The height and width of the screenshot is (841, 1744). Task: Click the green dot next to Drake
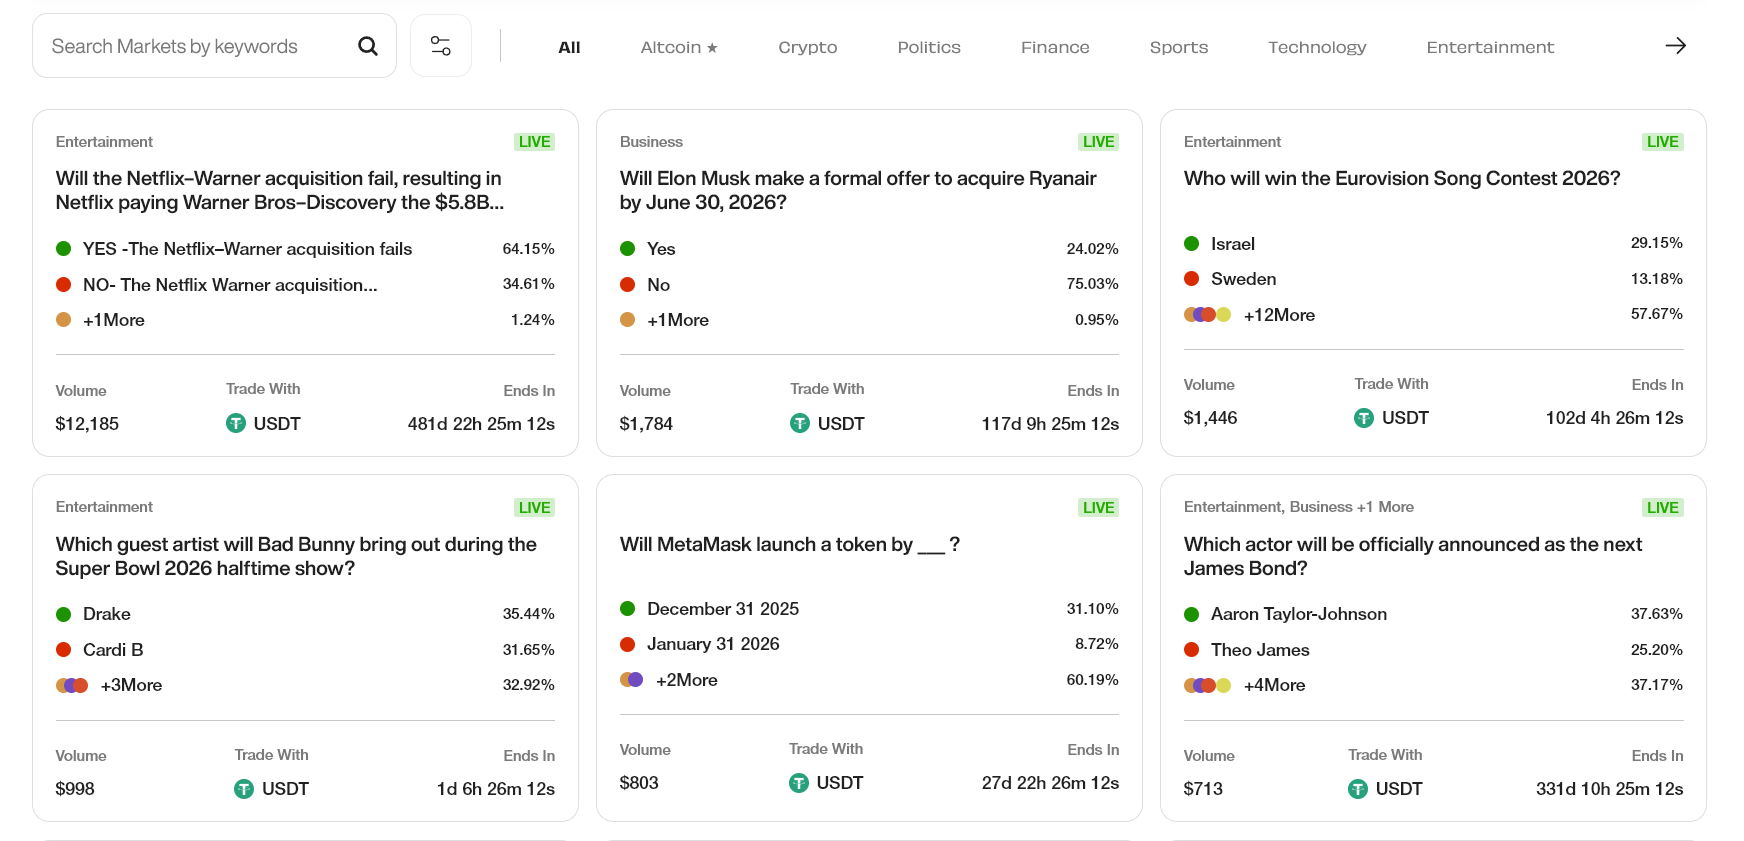[x=64, y=613]
